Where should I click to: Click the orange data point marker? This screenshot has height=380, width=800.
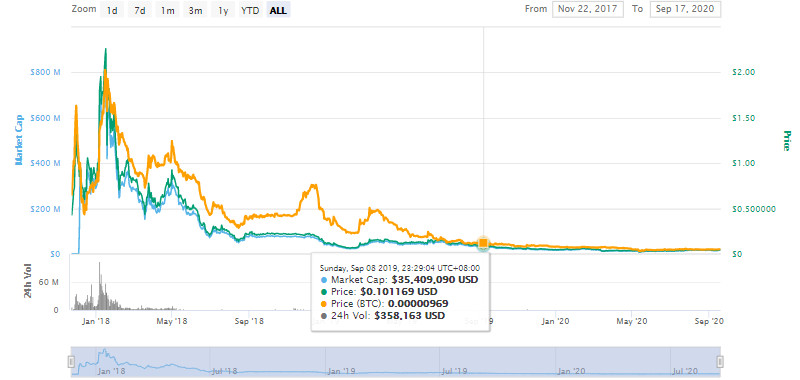[x=483, y=244]
